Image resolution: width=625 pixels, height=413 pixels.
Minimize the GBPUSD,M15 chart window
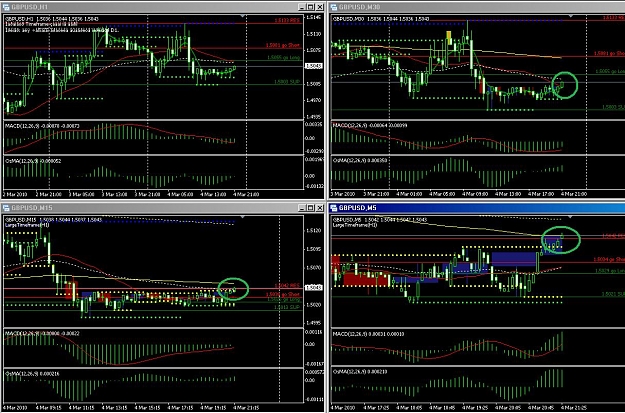point(302,208)
